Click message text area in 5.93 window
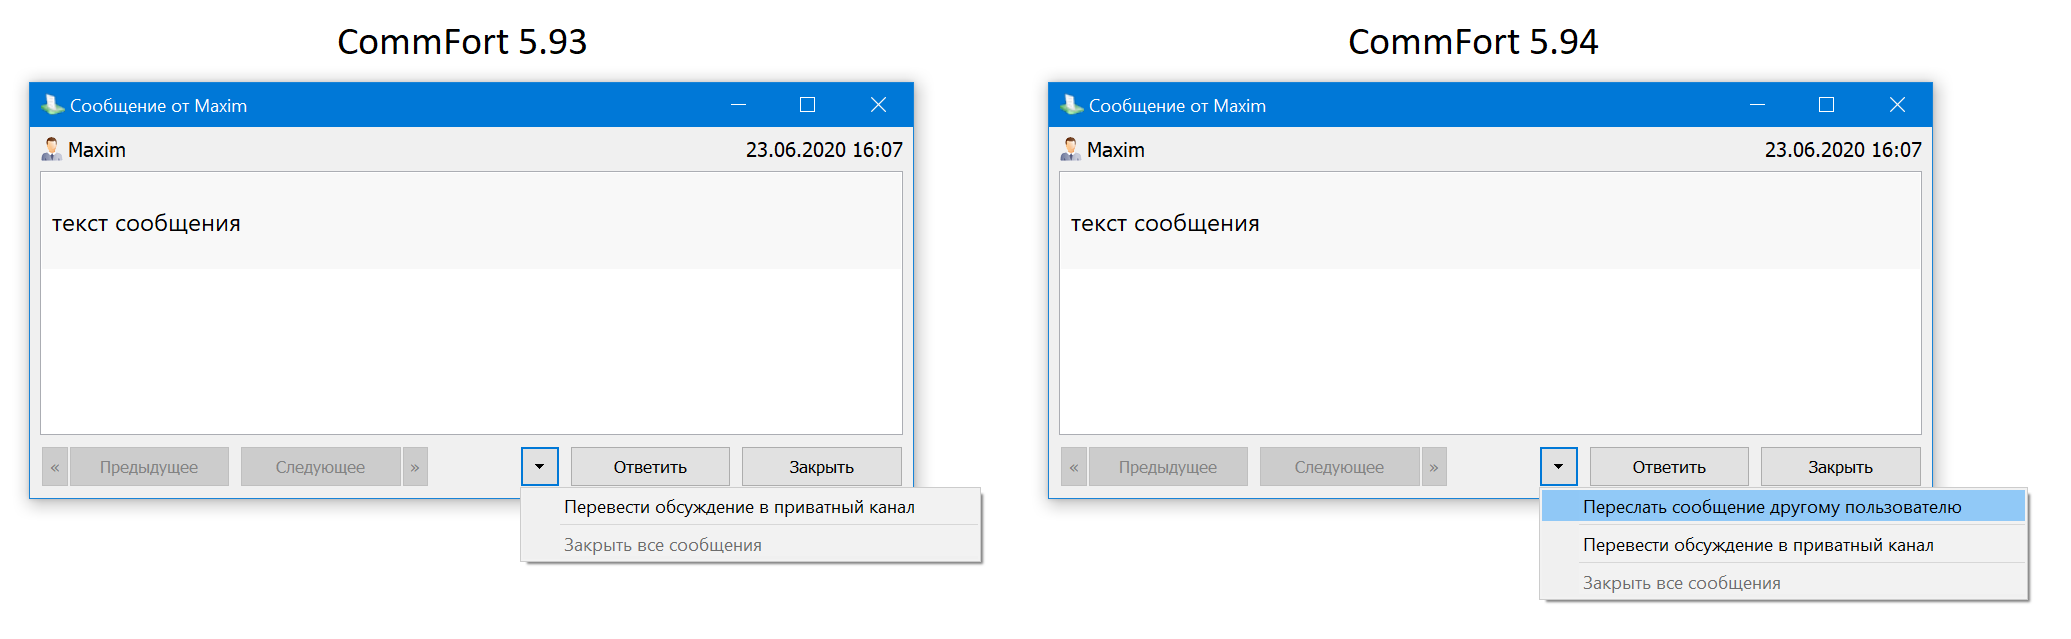The width and height of the screenshot is (2071, 639). (x=471, y=303)
